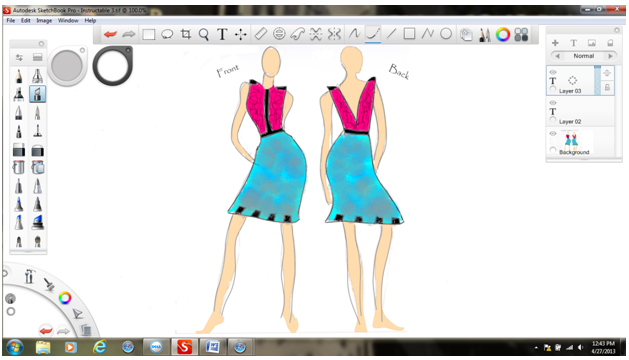629x360 pixels.
Task: Add a new layer with plus button
Action: click(555, 43)
